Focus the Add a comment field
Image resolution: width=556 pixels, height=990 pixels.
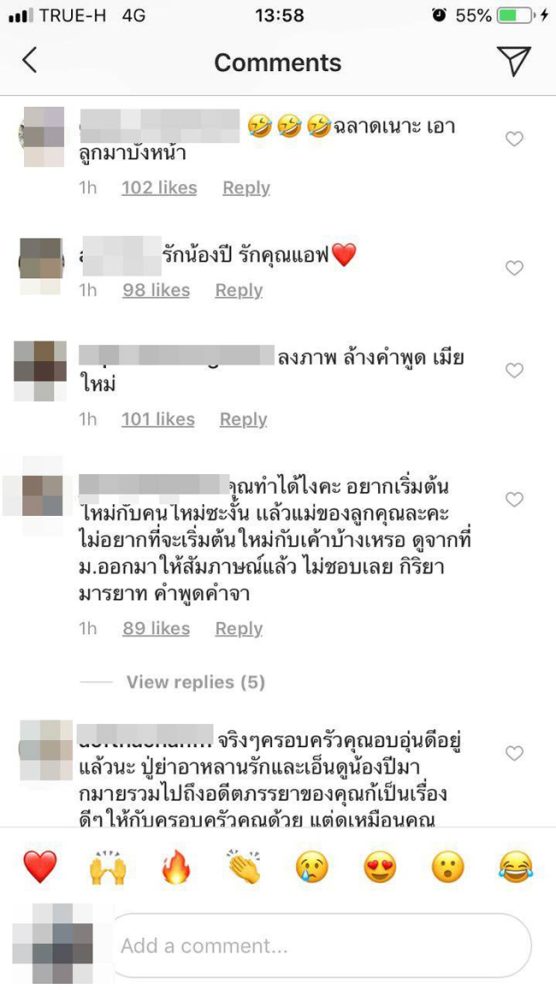(321, 945)
